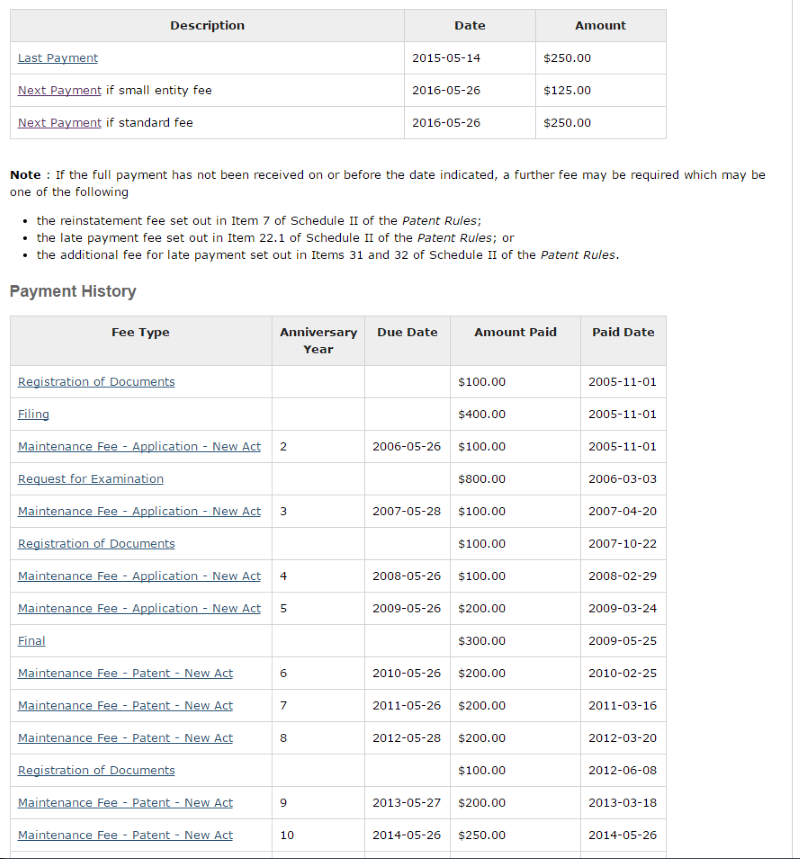Open Registration of Documents paid 2012-06-08
Viewport: 800px width, 859px height.
click(96, 770)
